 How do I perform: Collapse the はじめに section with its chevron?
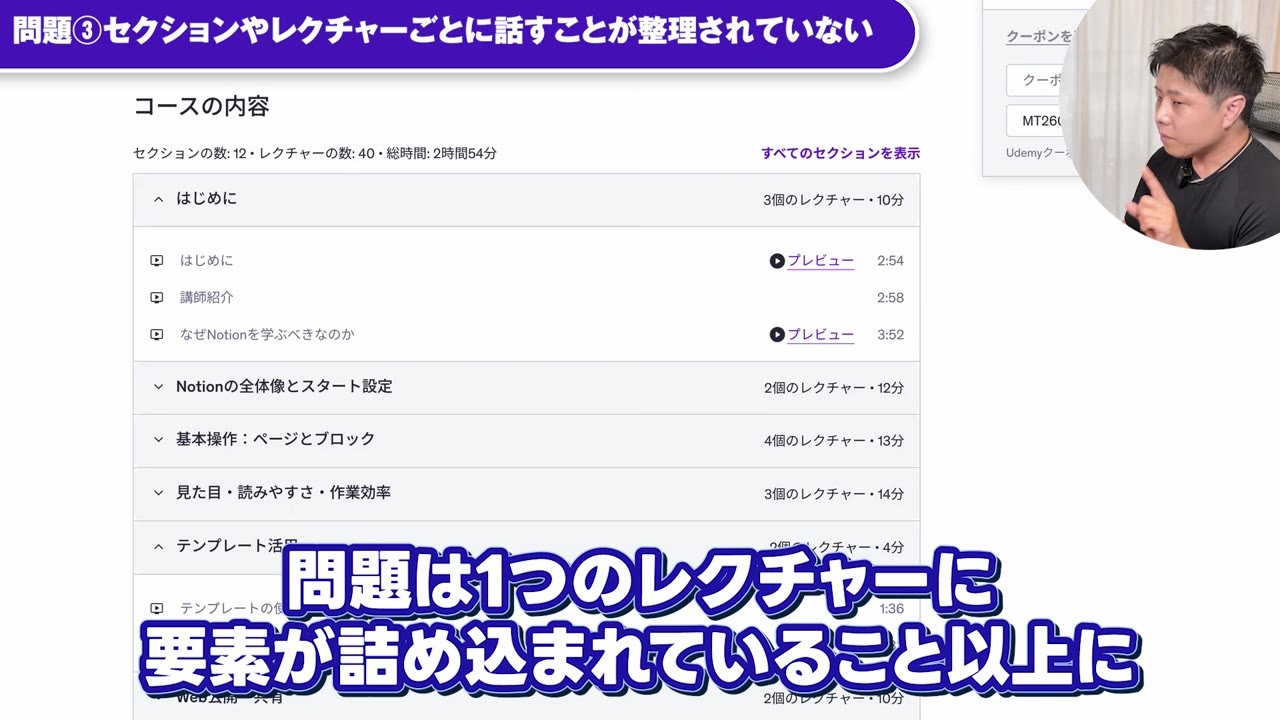tap(158, 200)
